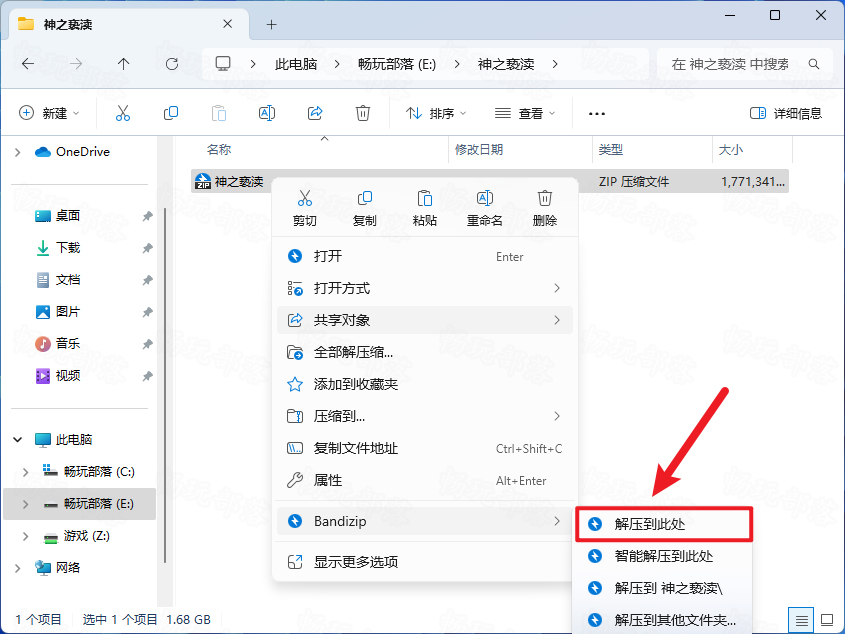The image size is (845, 634).
Task: Select 解压到此处 in Bandizip submenu
Action: click(x=664, y=524)
